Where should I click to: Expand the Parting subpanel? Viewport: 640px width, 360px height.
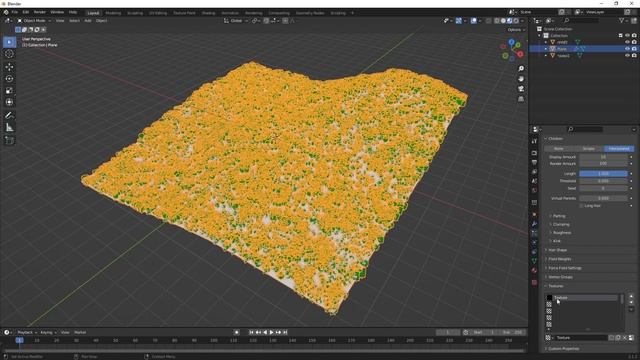[x=559, y=216]
